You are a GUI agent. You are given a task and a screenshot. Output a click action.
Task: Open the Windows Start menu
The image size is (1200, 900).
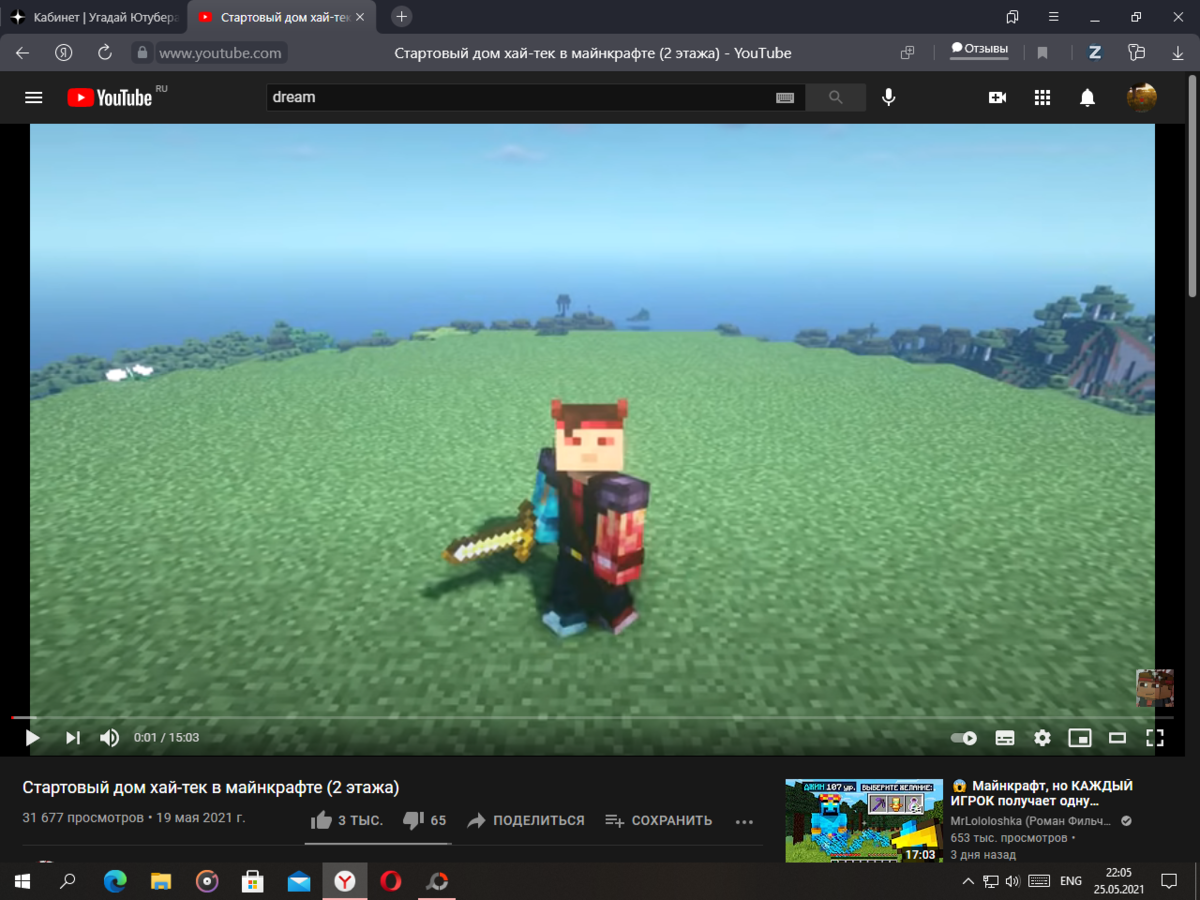coord(22,881)
